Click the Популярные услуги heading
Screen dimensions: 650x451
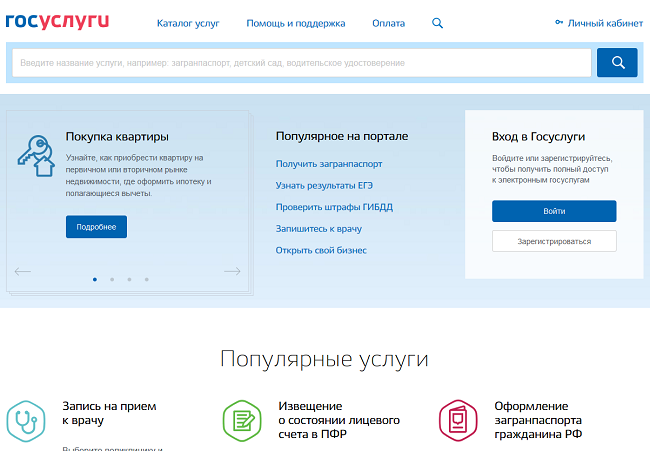pos(324,359)
